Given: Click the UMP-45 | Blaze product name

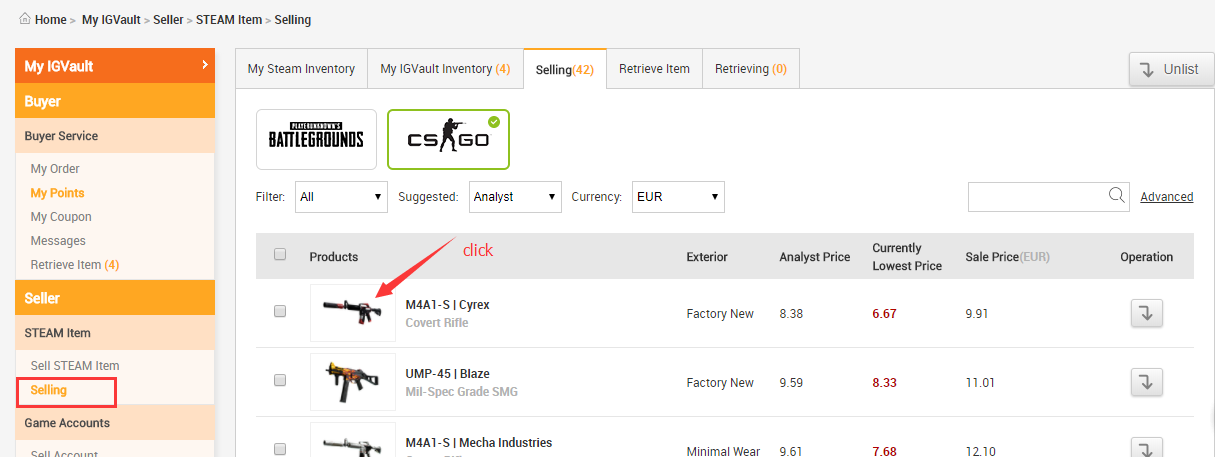Looking at the screenshot, I should [x=448, y=374].
